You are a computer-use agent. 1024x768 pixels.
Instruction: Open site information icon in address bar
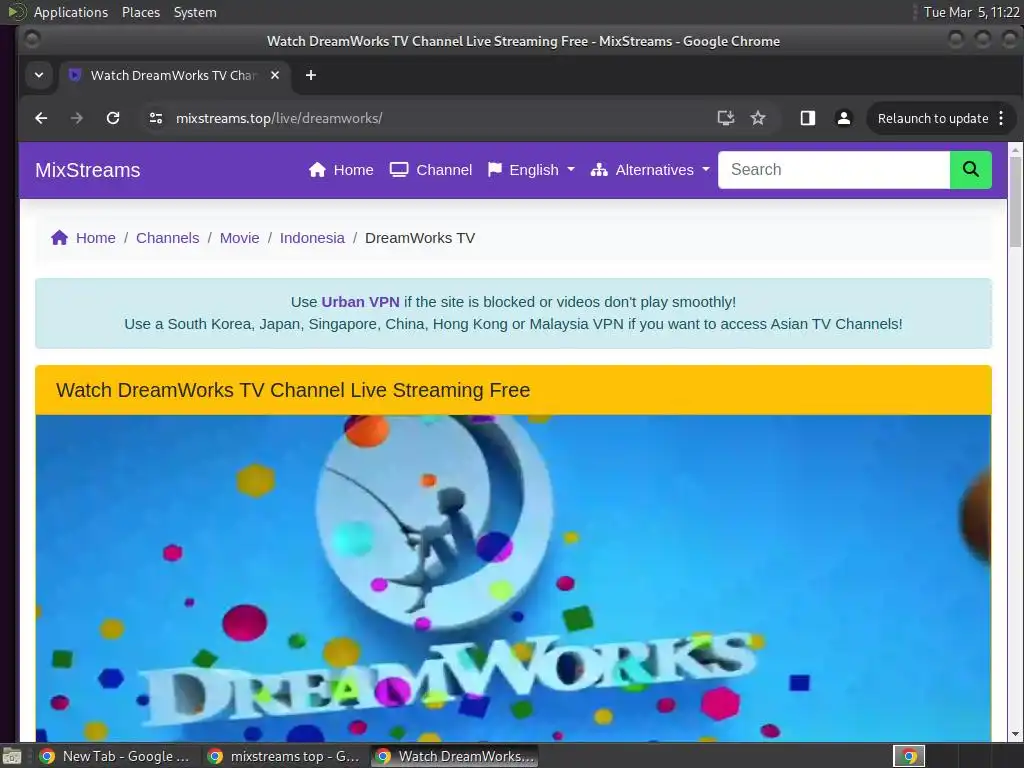pos(155,118)
